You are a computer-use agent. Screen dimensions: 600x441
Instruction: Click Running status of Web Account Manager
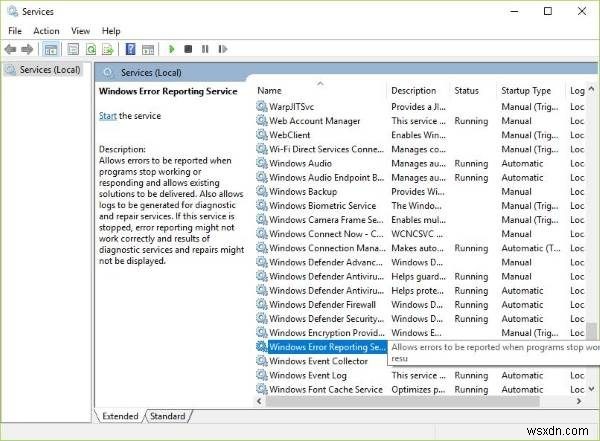(471, 121)
